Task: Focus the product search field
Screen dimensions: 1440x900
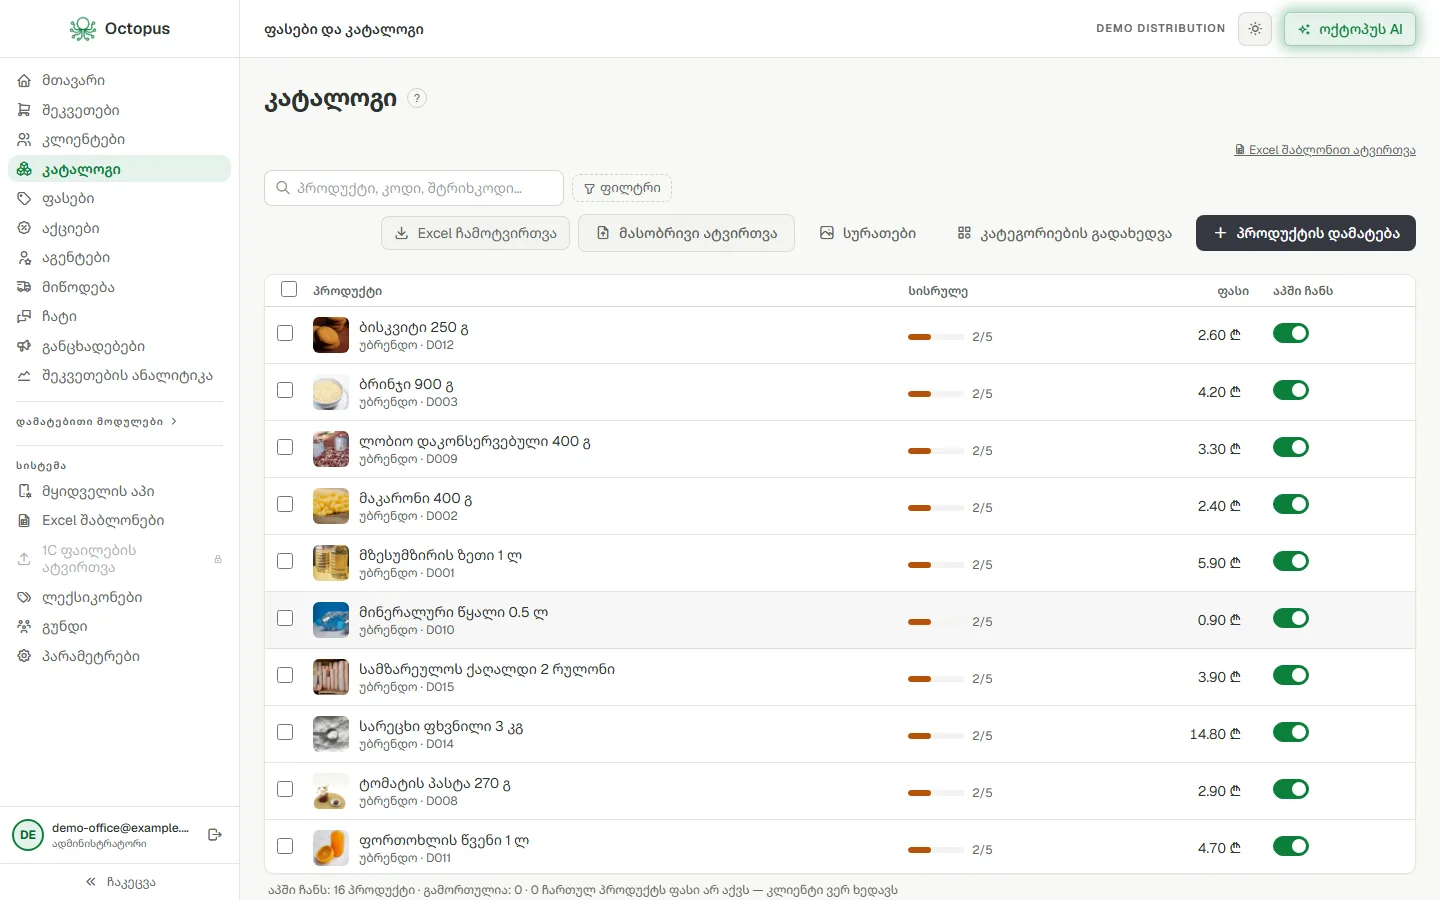Action: pyautogui.click(x=414, y=188)
